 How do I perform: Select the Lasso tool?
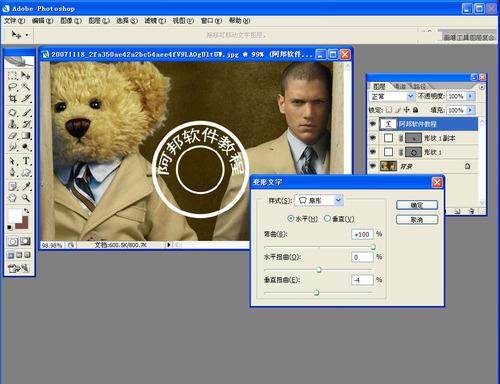point(13,87)
